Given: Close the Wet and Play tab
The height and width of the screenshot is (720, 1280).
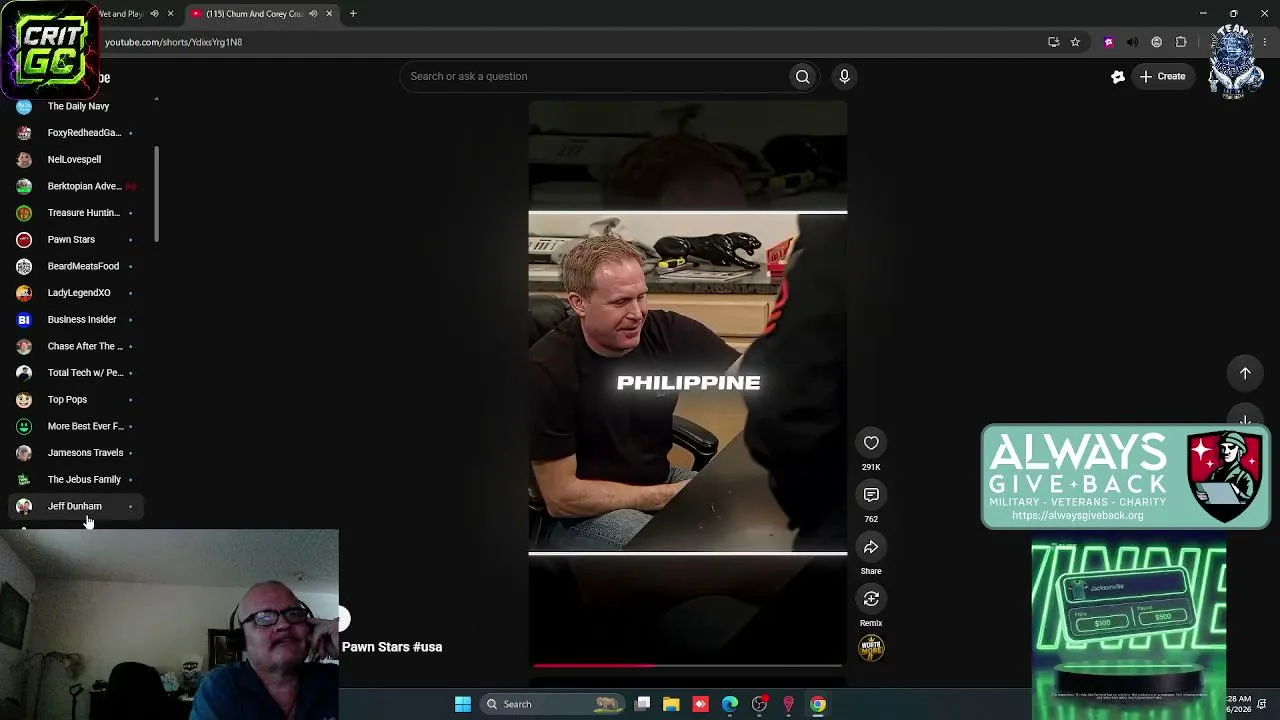Looking at the screenshot, I should tap(170, 14).
